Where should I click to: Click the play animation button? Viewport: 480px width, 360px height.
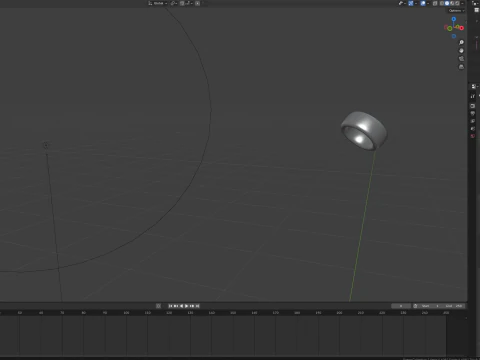(x=187, y=306)
